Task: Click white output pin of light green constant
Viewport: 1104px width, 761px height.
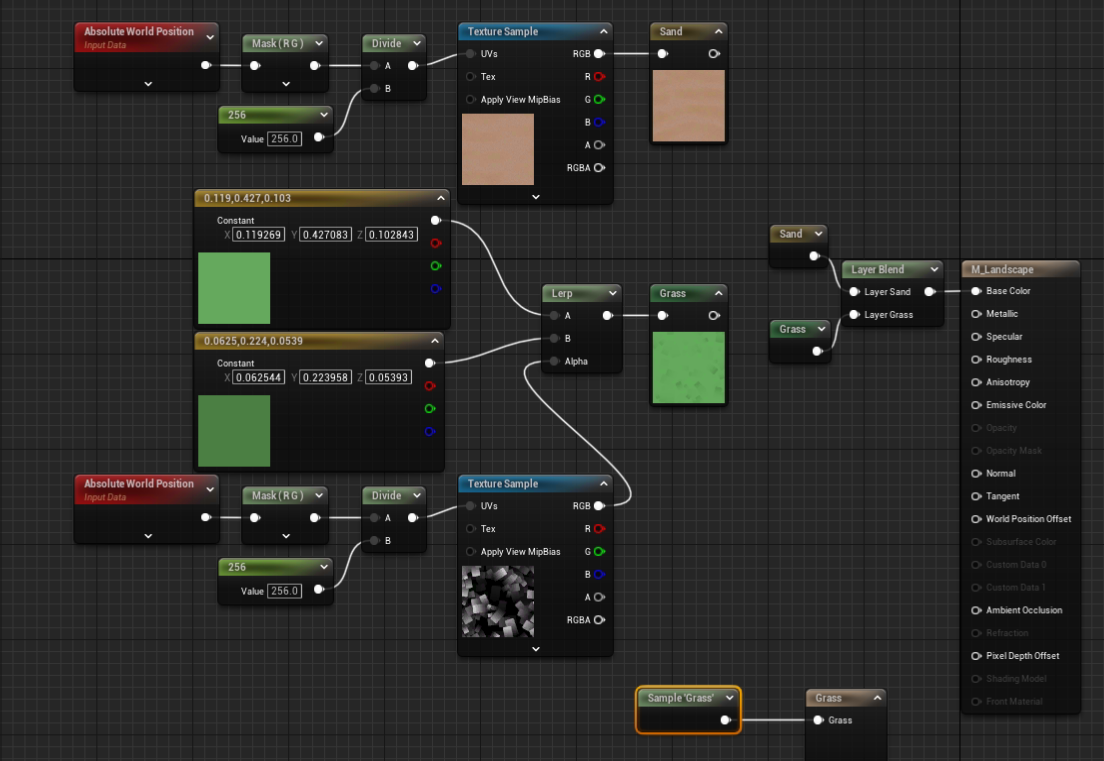Action: [x=436, y=220]
